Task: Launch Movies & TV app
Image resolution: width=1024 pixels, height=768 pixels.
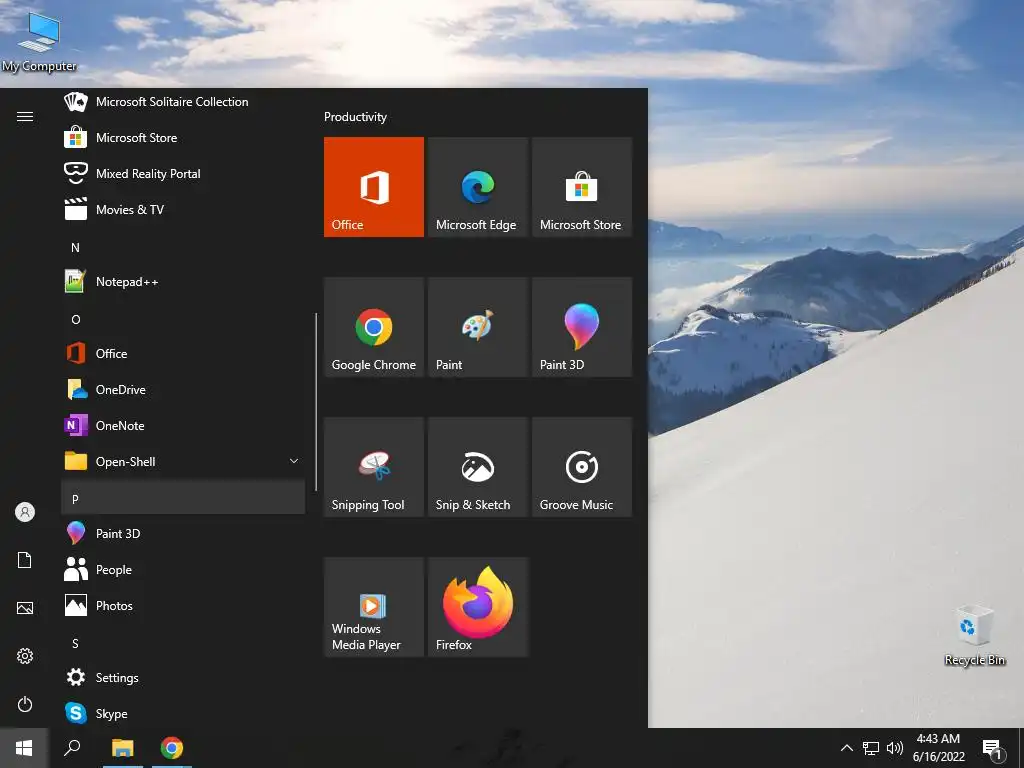Action: coord(183,210)
